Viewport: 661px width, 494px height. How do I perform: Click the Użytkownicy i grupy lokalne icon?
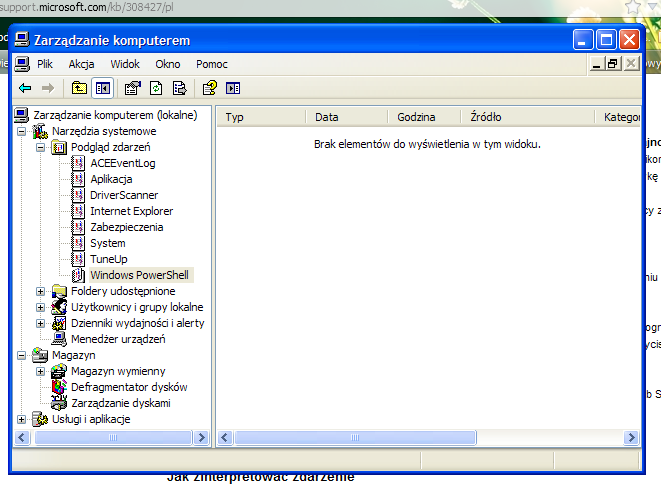[x=59, y=307]
